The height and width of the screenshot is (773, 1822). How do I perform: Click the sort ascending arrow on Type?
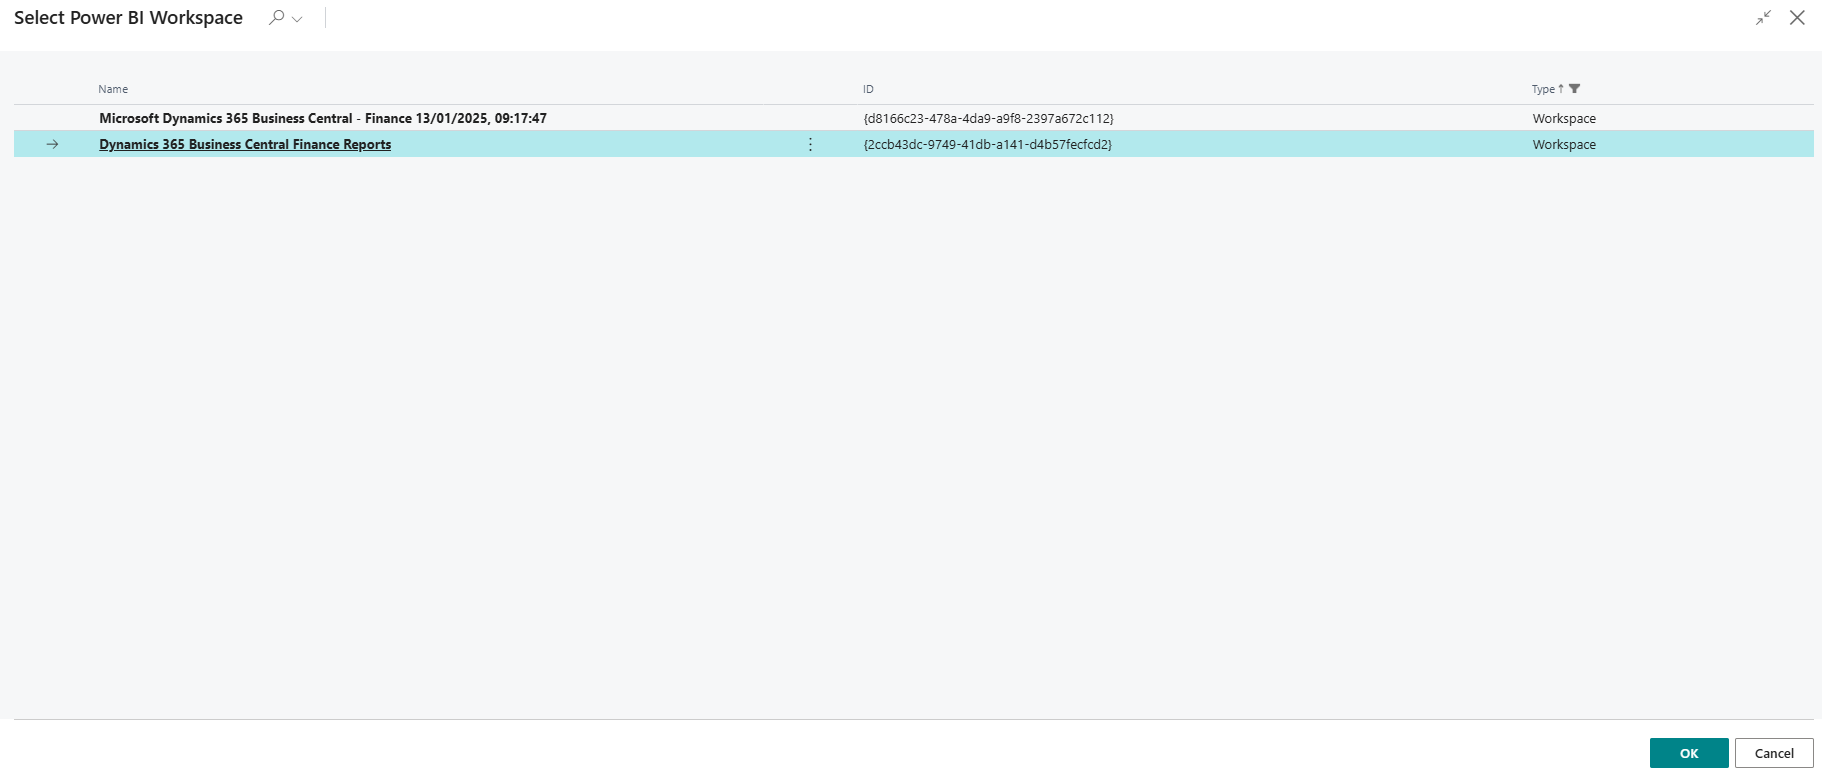pyautogui.click(x=1561, y=89)
